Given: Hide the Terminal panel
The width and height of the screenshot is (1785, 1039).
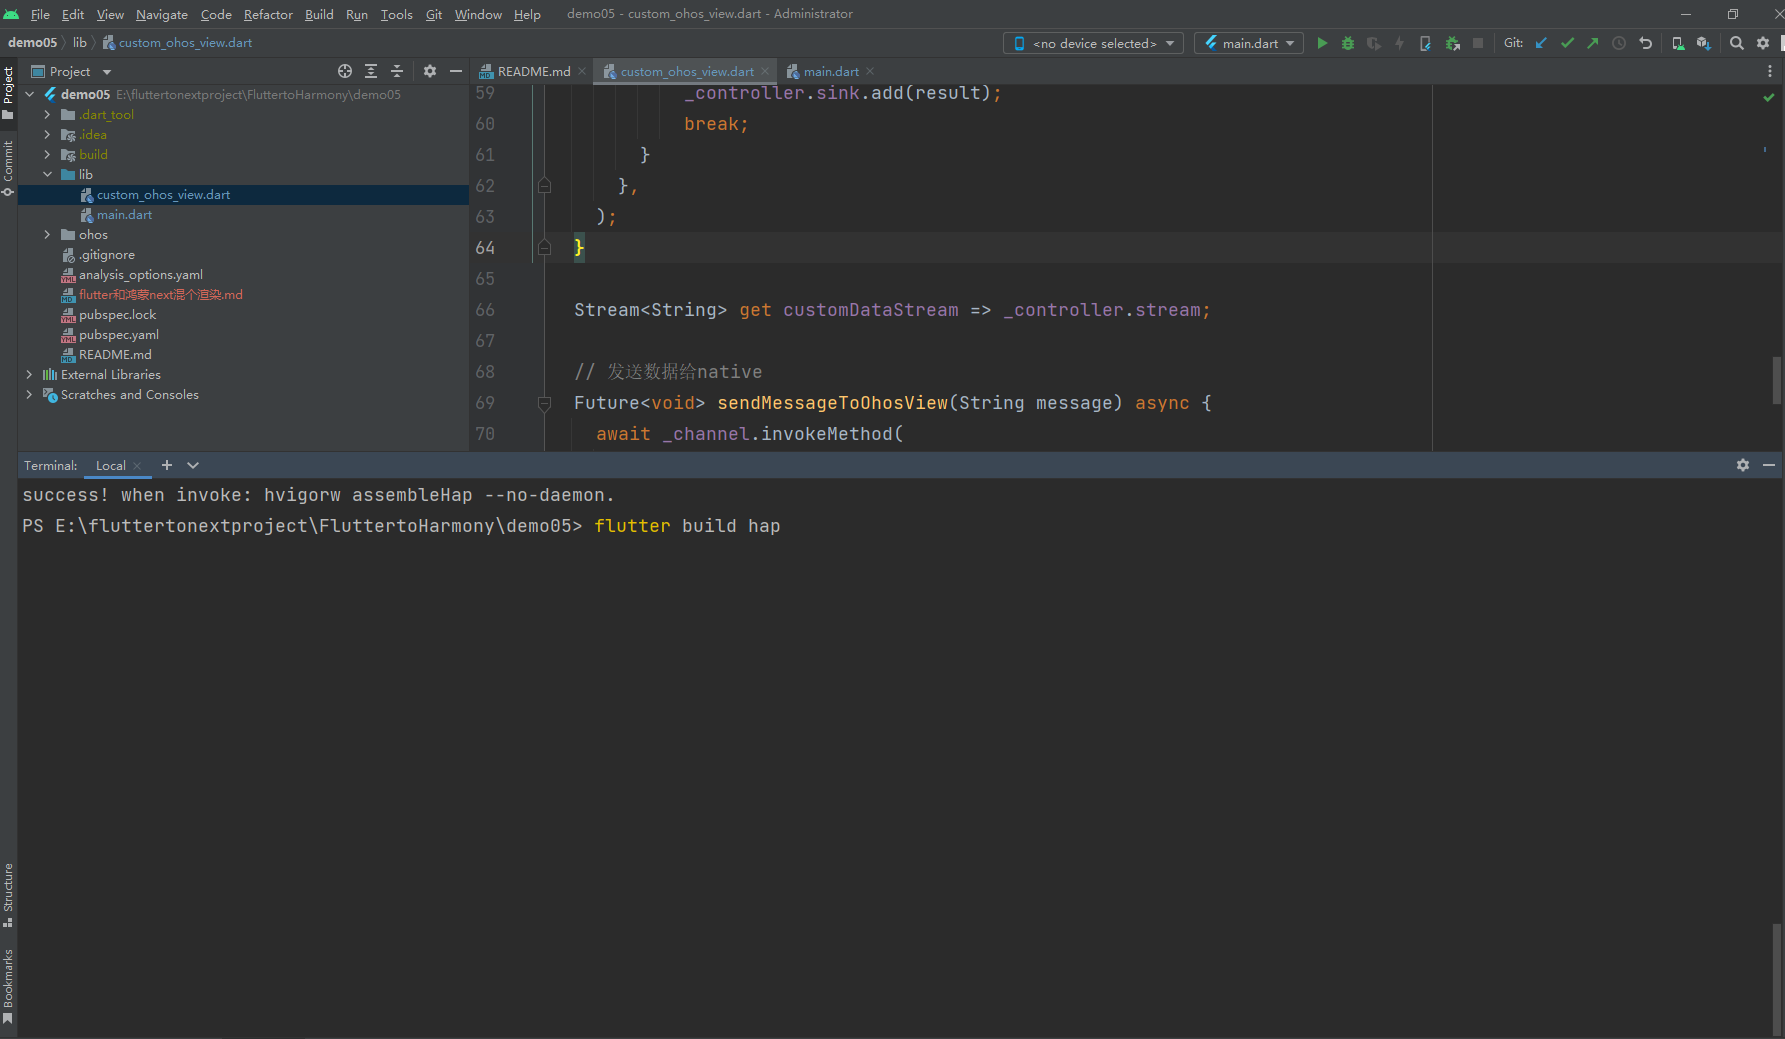Looking at the screenshot, I should tap(1769, 465).
